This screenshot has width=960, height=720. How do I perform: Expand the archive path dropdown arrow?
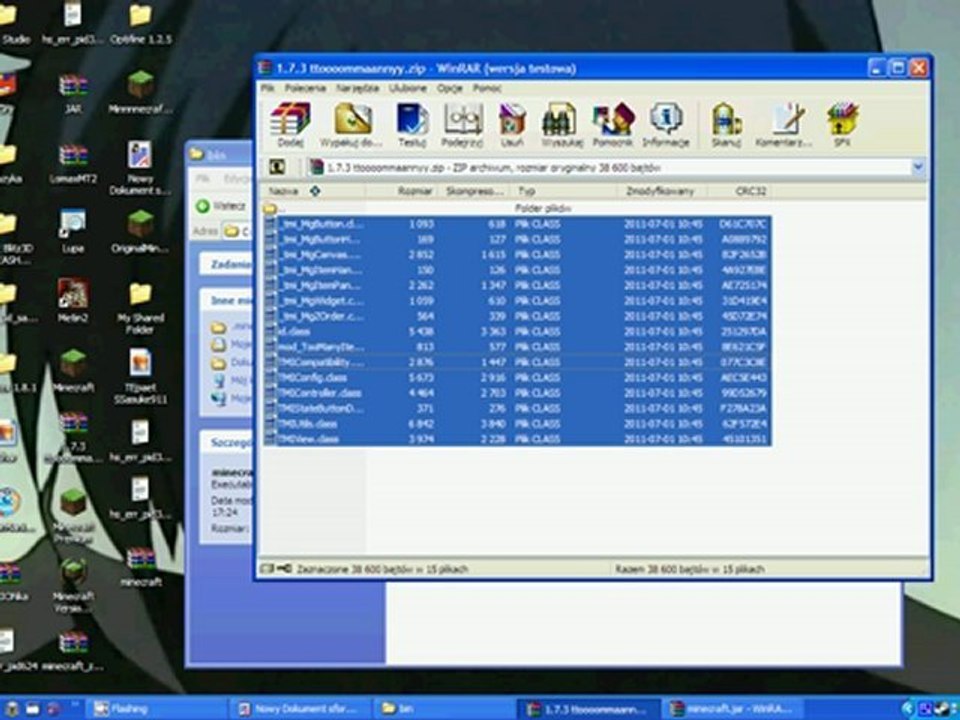pos(918,167)
